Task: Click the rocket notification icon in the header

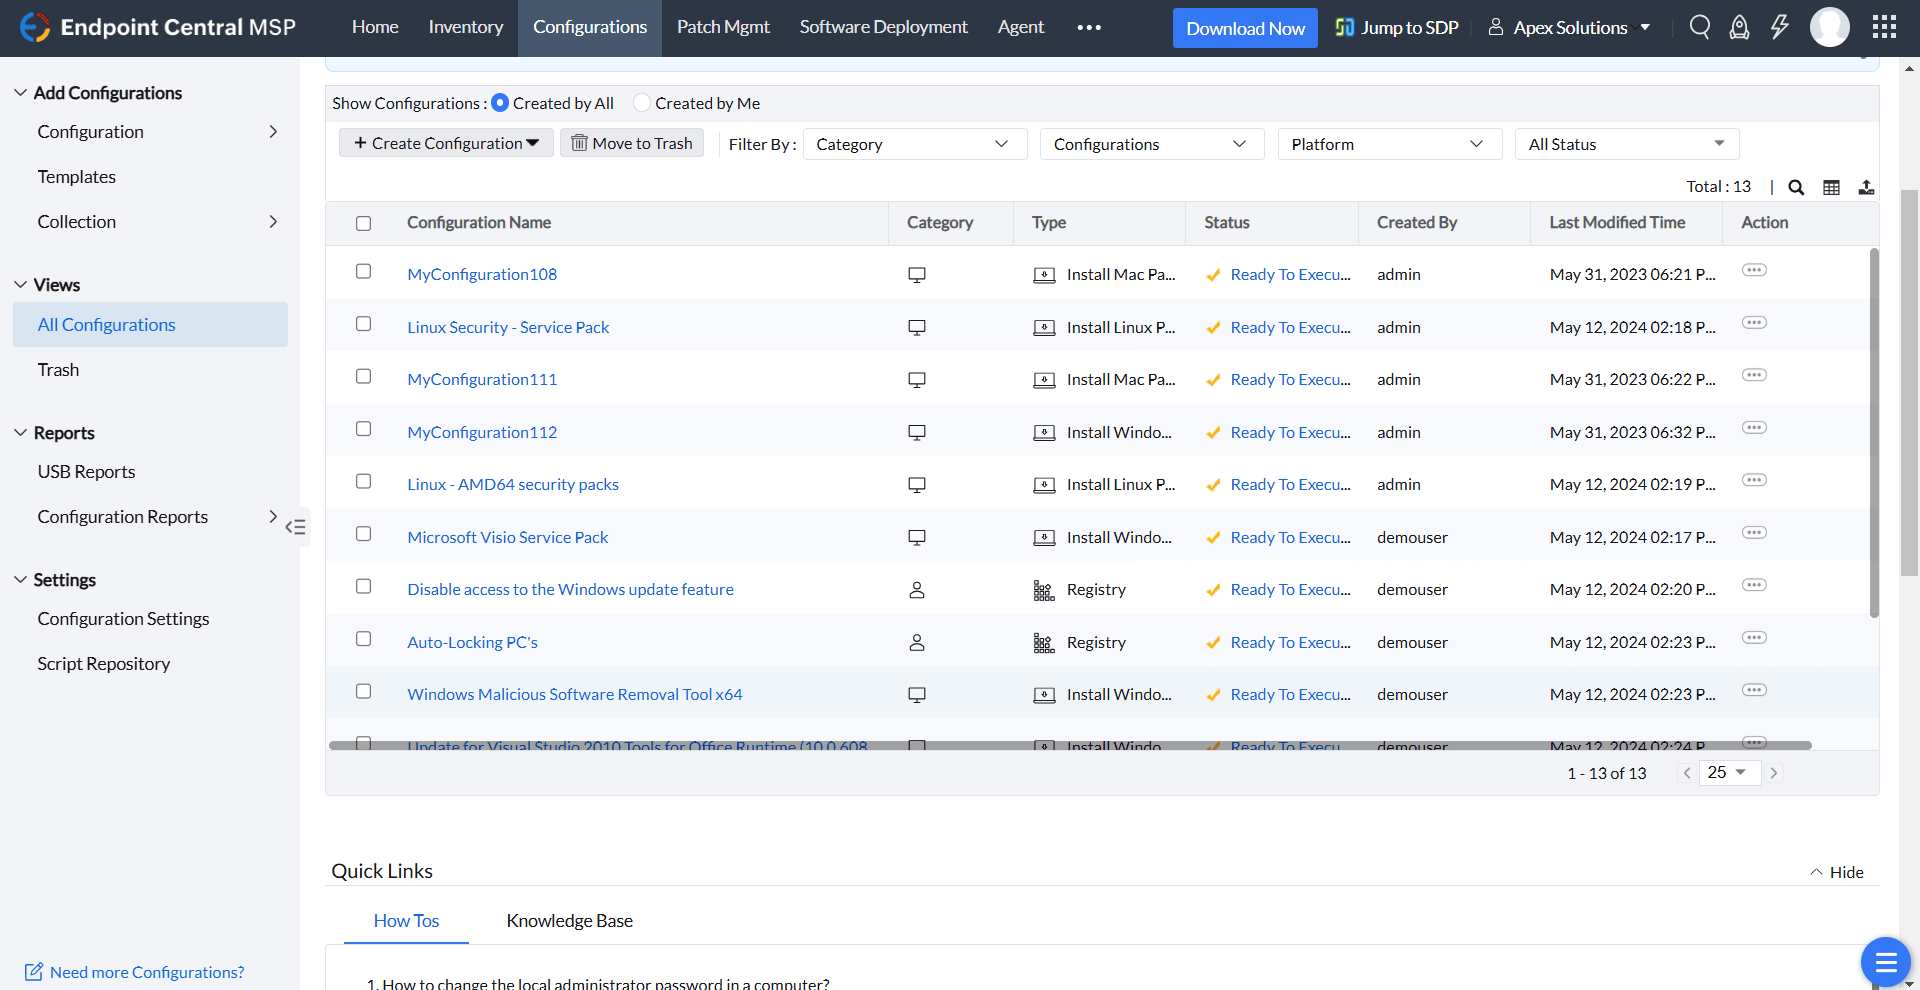Action: [x=1739, y=27]
